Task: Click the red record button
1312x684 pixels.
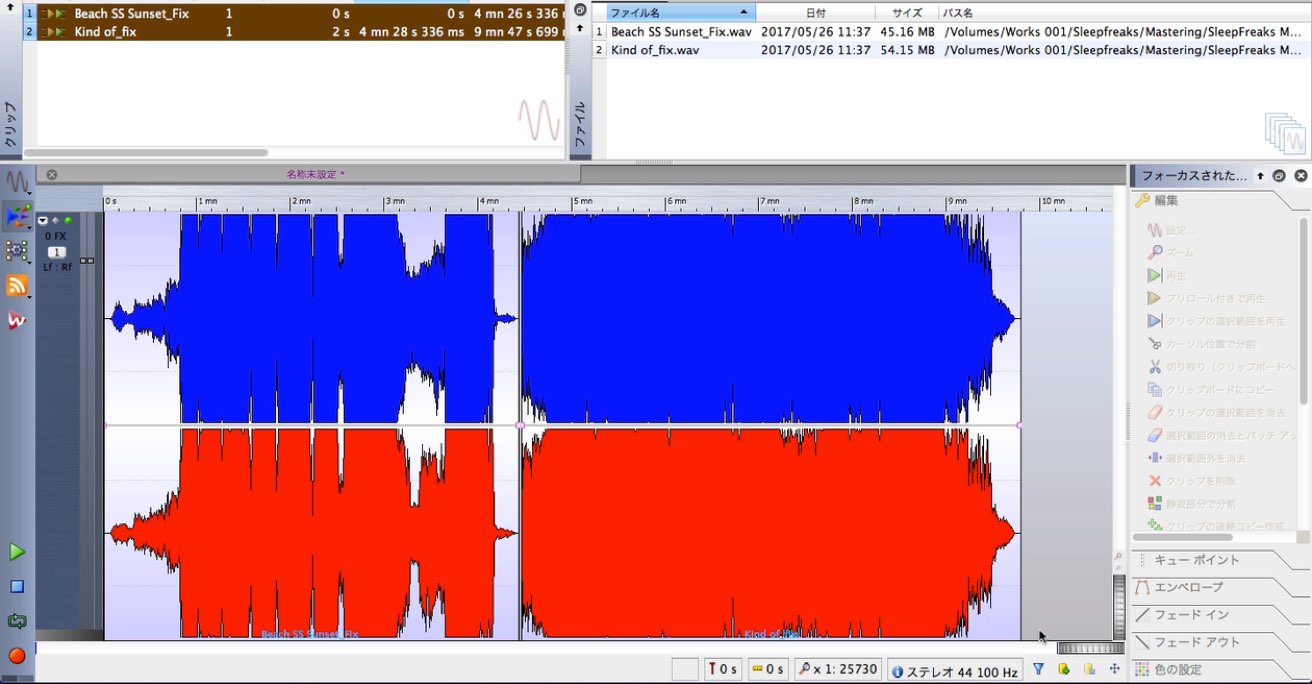Action: pos(17,656)
